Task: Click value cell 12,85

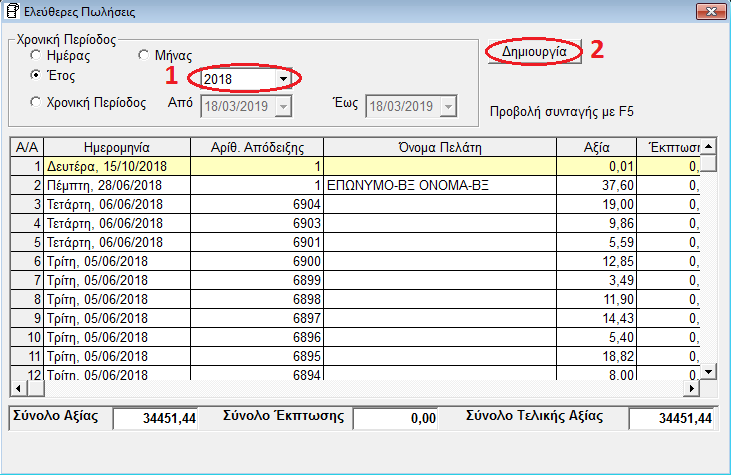Action: 596,261
